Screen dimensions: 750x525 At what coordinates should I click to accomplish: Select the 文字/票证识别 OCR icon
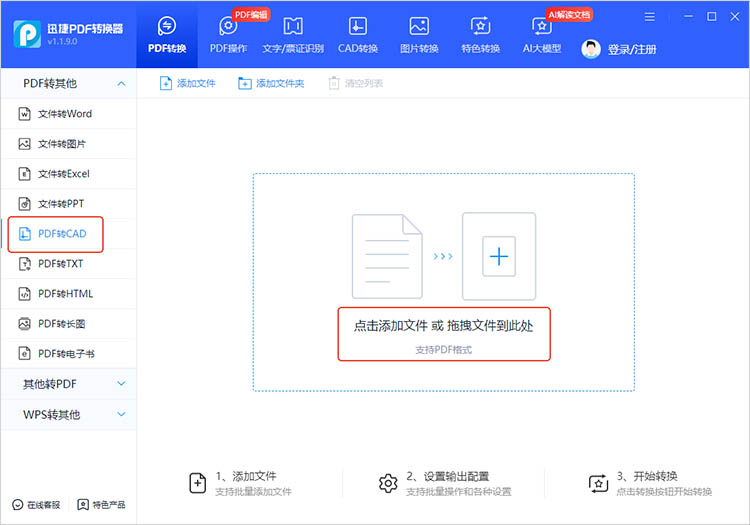(293, 27)
